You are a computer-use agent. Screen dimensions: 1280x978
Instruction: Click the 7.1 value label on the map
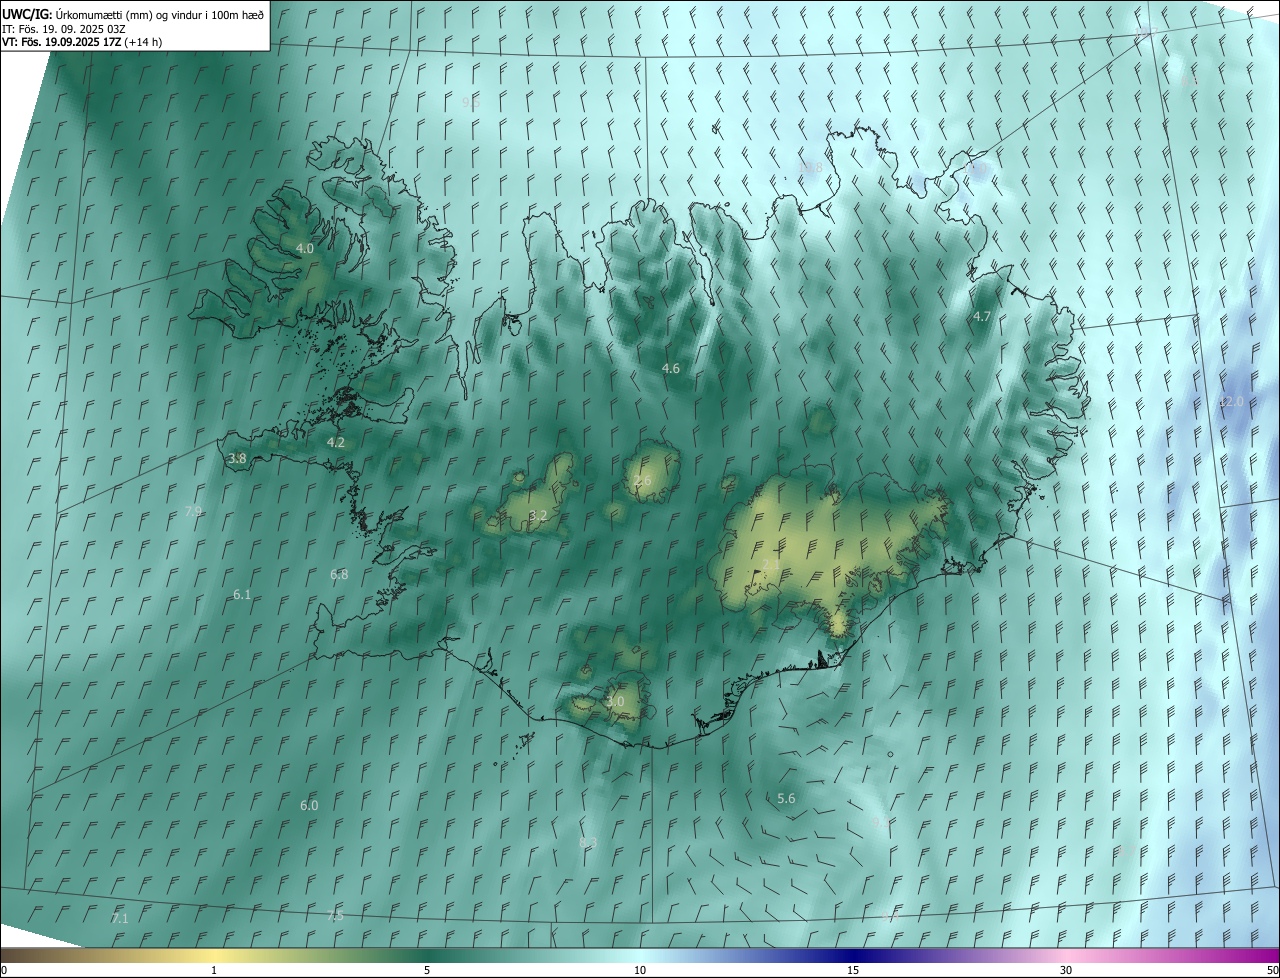[120, 918]
